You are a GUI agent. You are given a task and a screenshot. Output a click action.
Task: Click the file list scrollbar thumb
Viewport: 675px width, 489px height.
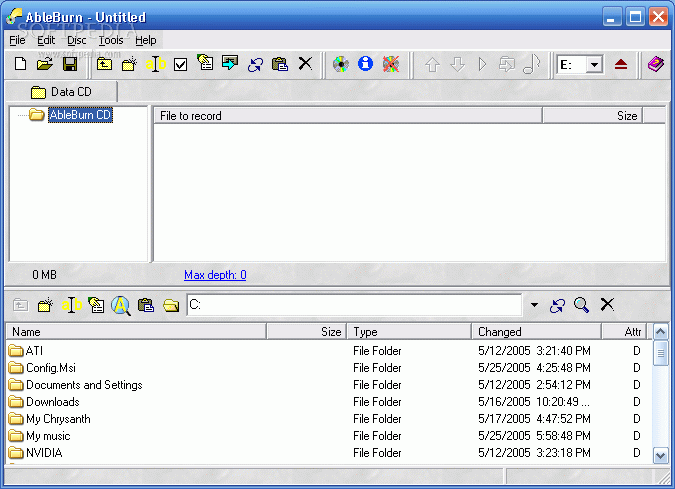[661, 353]
